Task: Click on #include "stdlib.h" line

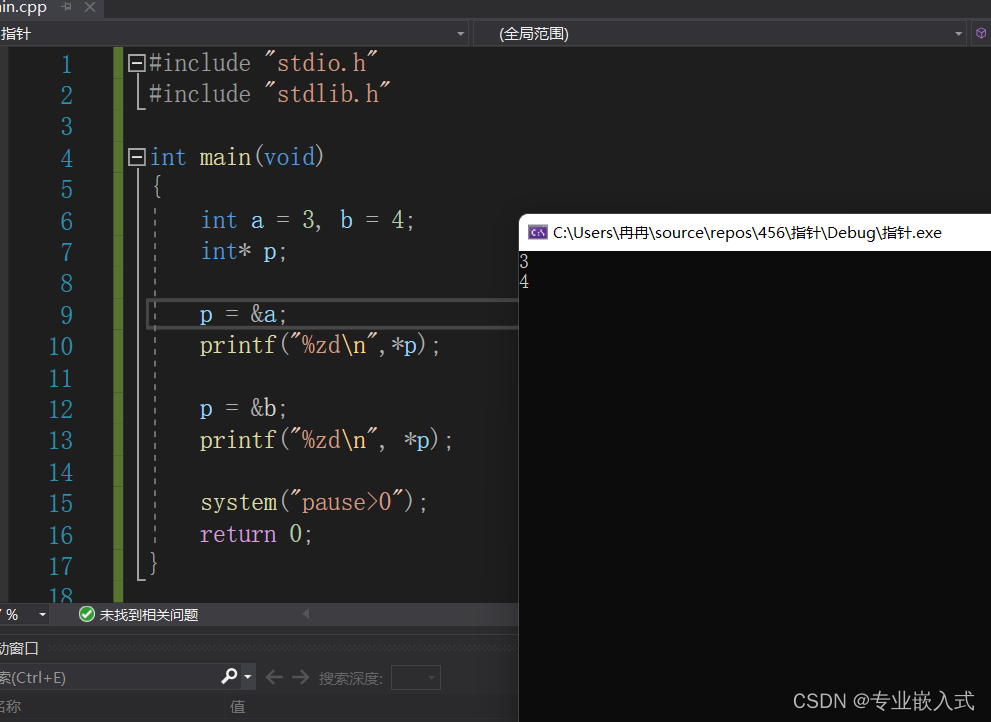Action: point(270,94)
